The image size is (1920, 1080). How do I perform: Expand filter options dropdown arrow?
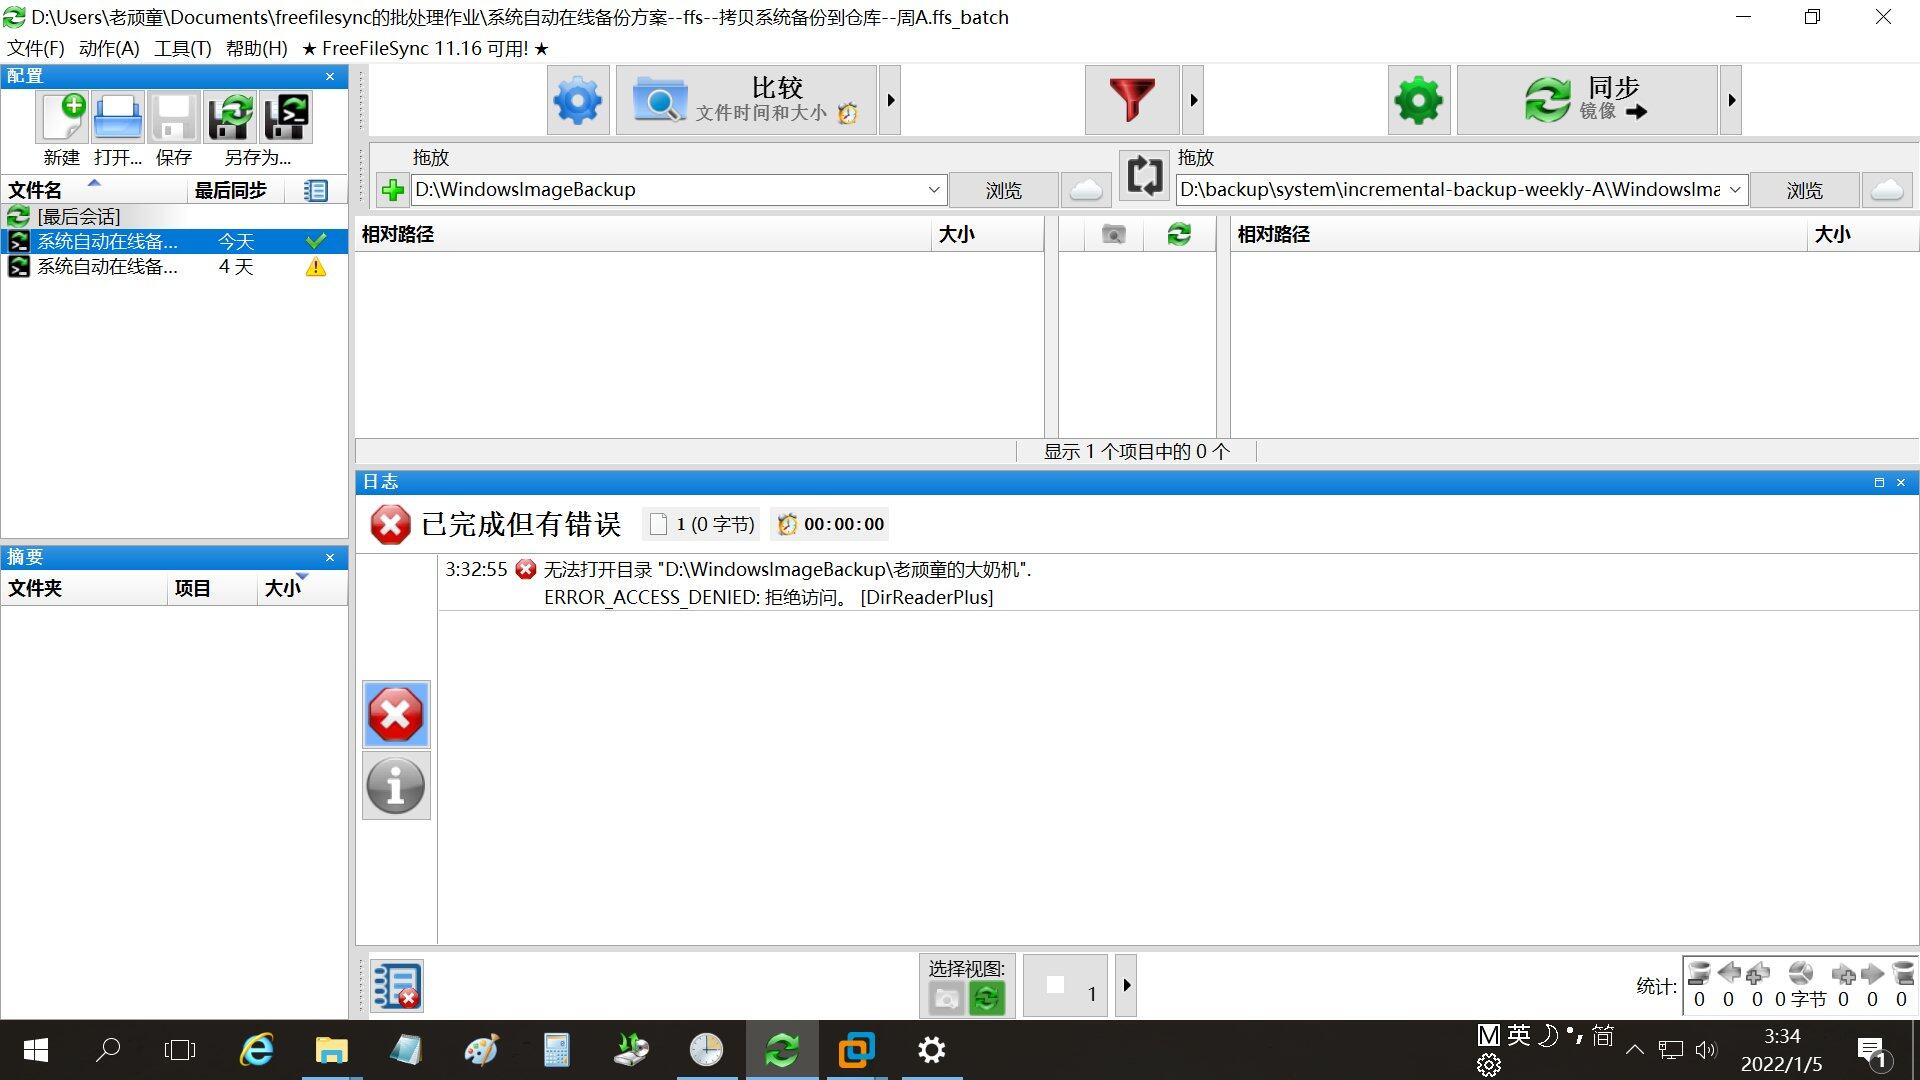(x=1193, y=100)
